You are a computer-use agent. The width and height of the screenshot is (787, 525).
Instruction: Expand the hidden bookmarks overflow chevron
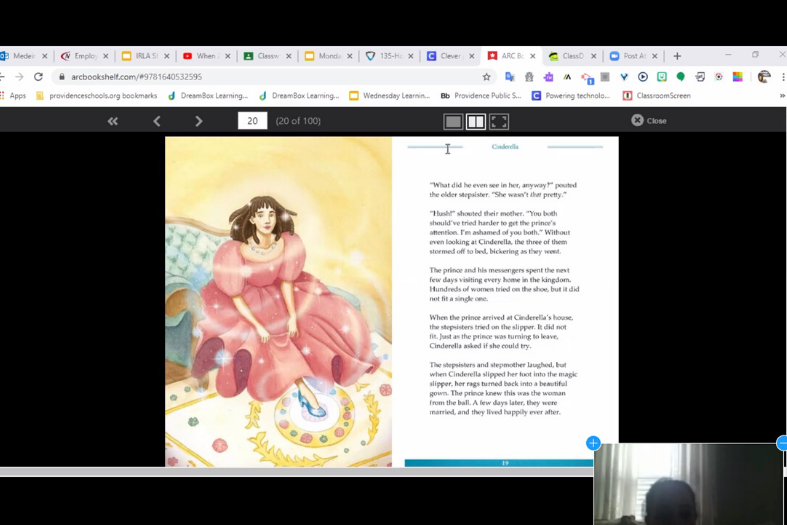click(x=782, y=96)
